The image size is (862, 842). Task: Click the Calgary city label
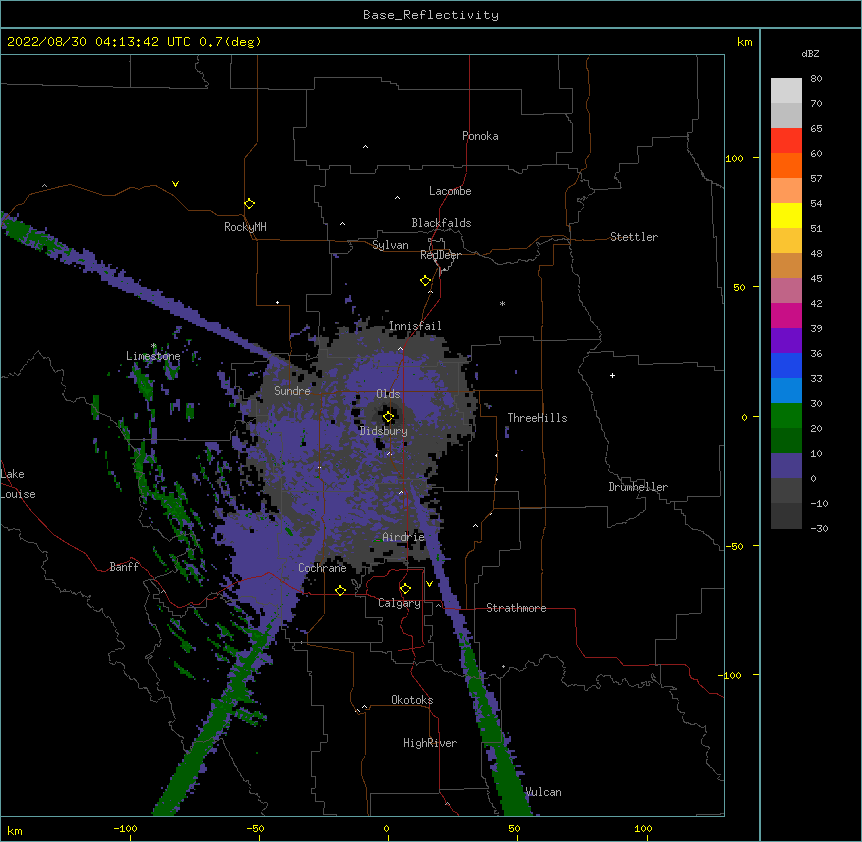click(x=400, y=603)
